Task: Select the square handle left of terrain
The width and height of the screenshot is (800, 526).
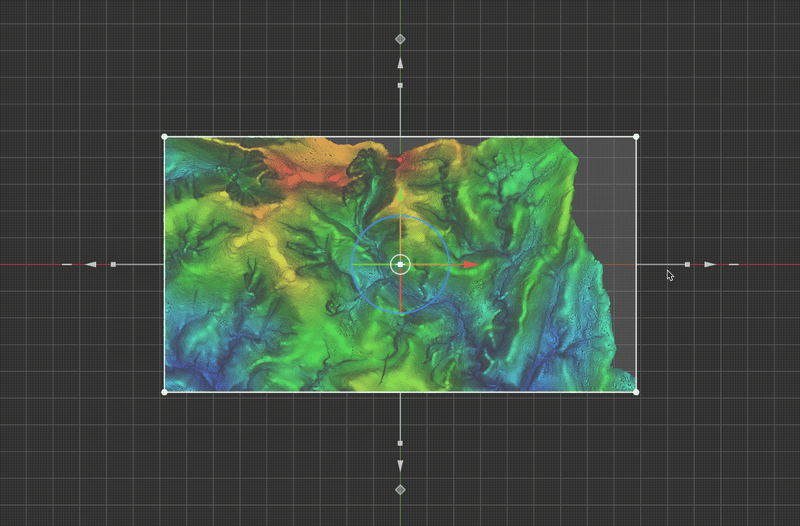Action: point(113,264)
